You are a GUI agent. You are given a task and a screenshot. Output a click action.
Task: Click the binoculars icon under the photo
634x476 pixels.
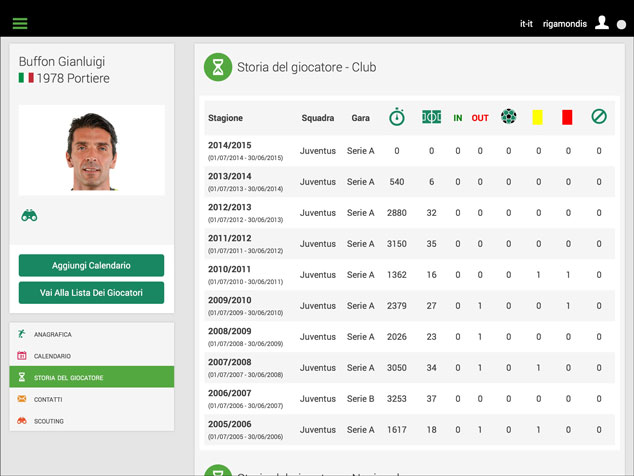[x=29, y=215]
